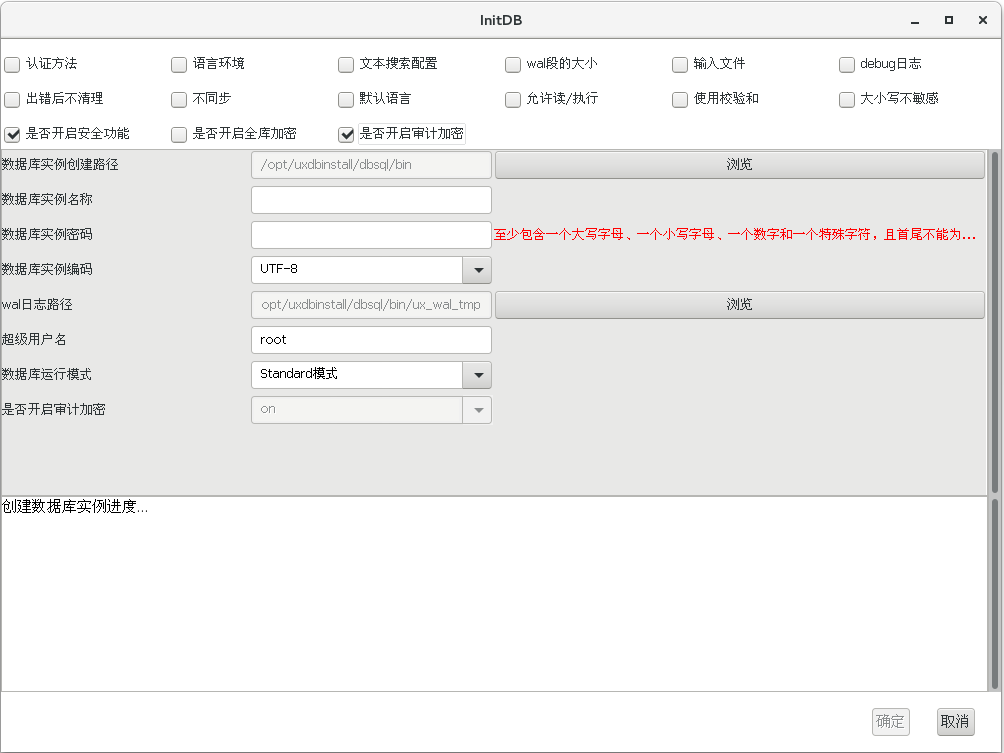Expand the 数据库运行模式 Standard模式 dropdown
The width and height of the screenshot is (1004, 753).
(x=476, y=375)
